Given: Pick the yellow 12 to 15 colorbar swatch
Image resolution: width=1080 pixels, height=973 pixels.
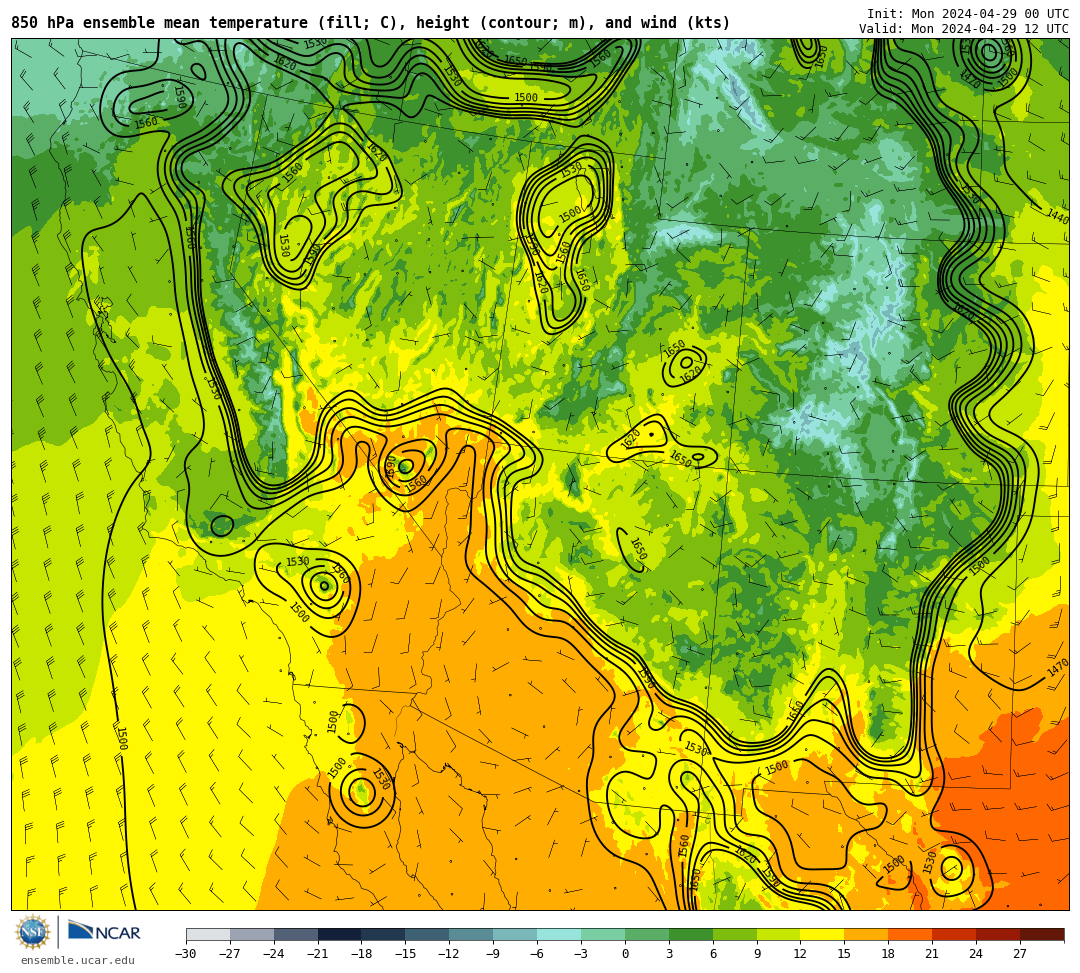Looking at the screenshot, I should [x=823, y=934].
